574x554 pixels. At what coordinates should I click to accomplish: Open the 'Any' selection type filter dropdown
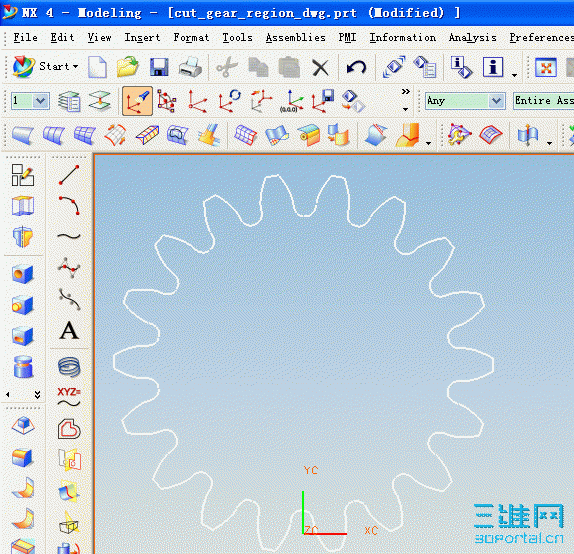pos(496,101)
